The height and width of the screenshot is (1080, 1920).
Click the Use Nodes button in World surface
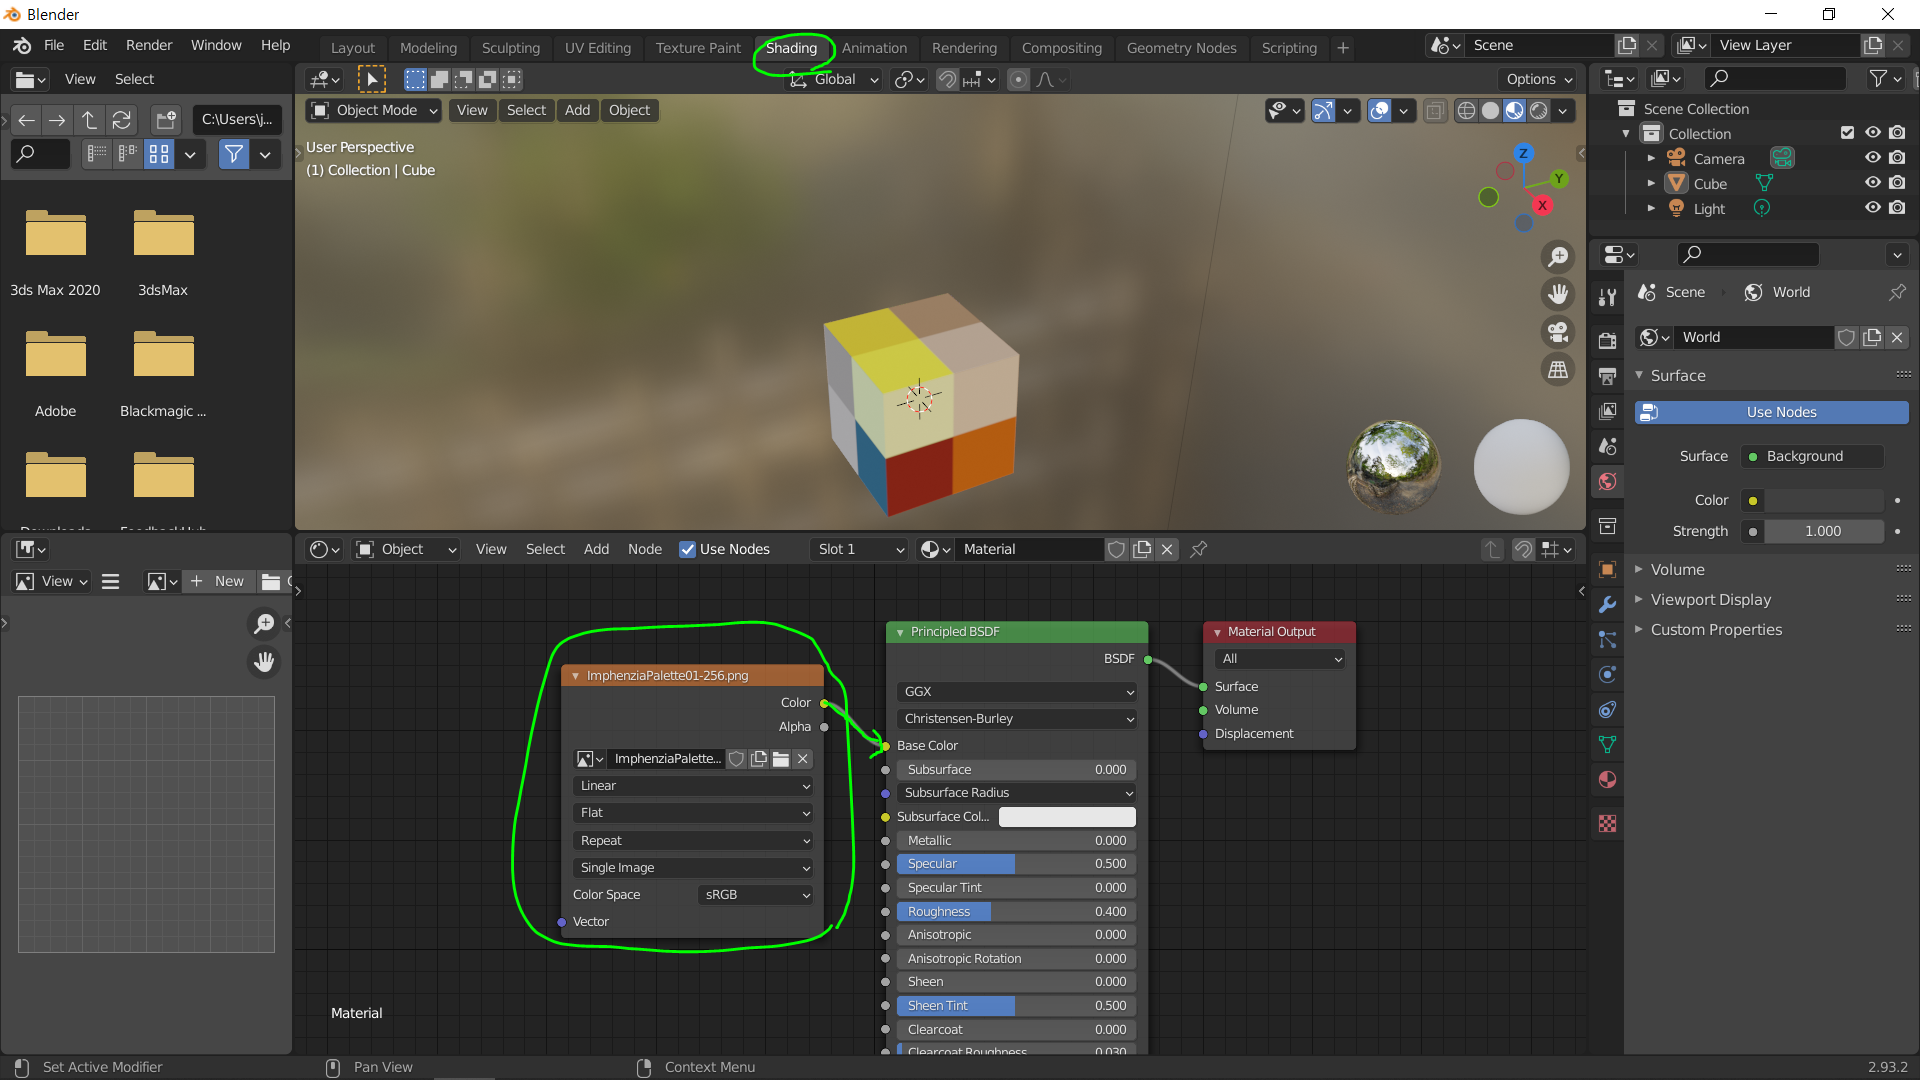[x=1771, y=412]
